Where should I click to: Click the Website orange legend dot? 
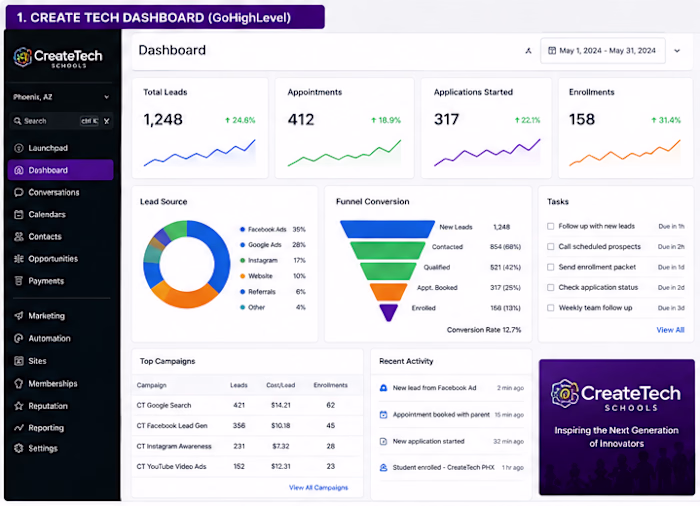point(242,276)
